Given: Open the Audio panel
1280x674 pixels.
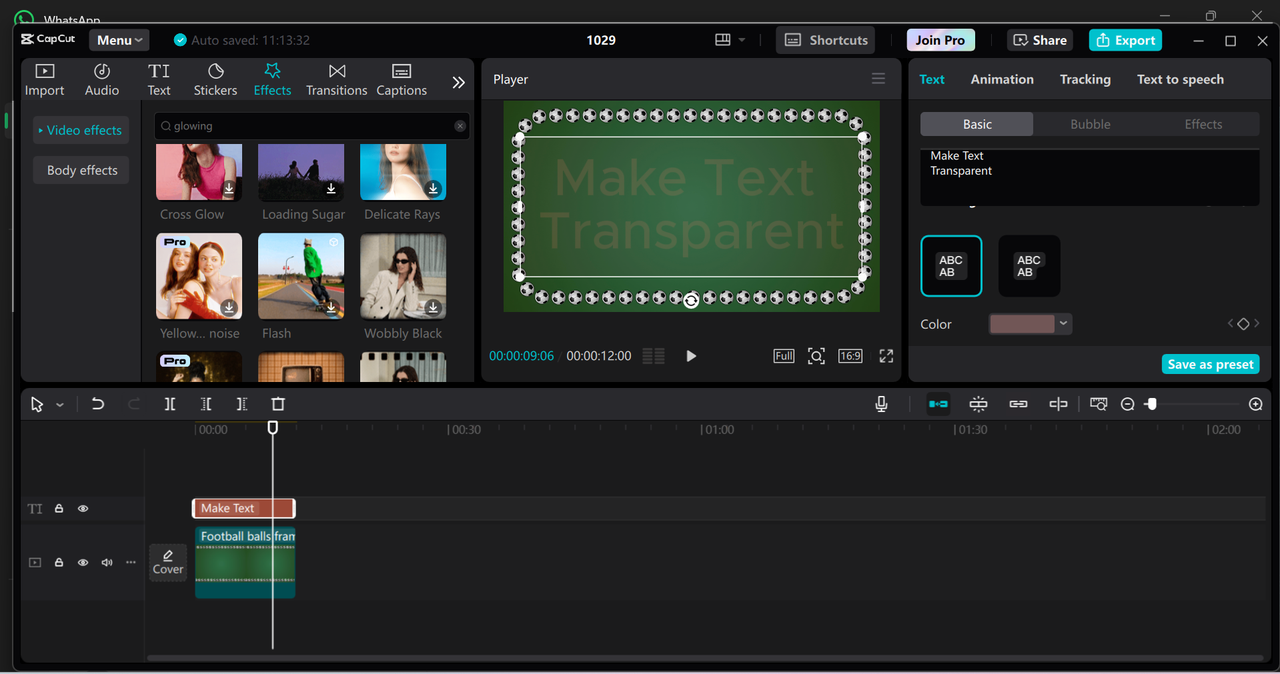Looking at the screenshot, I should [x=102, y=80].
